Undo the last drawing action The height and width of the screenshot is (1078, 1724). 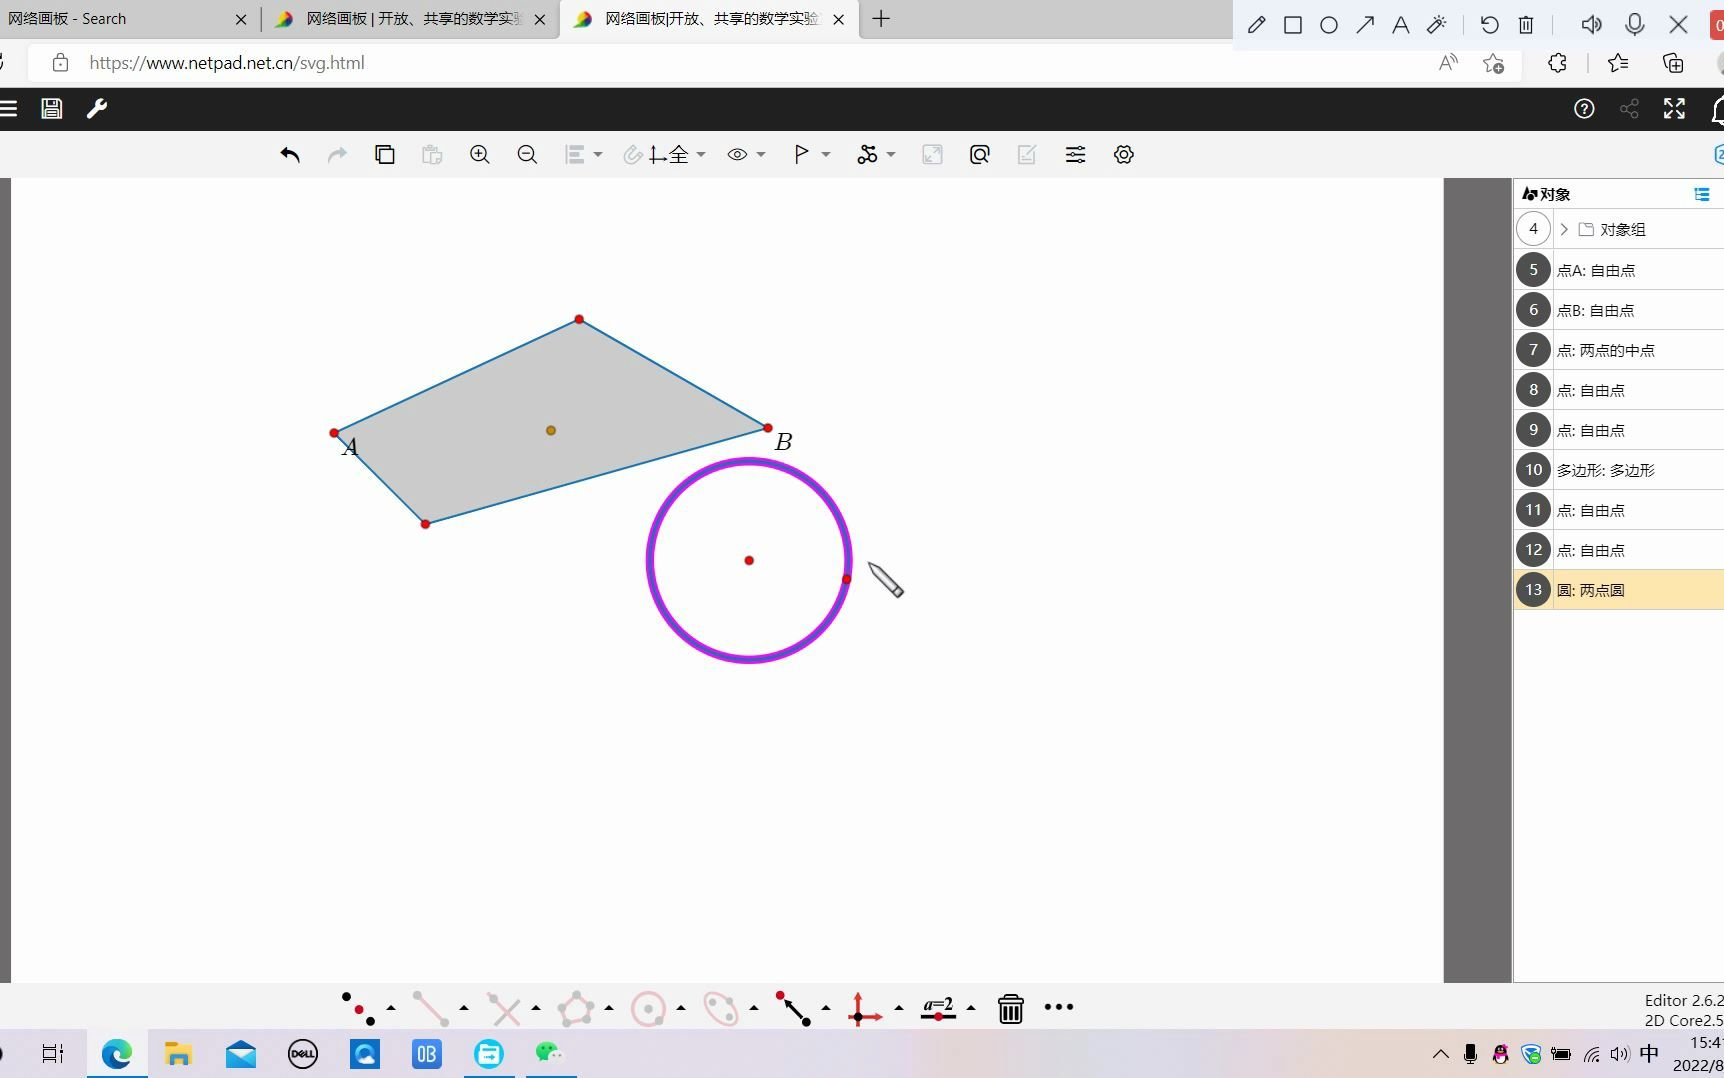[290, 155]
